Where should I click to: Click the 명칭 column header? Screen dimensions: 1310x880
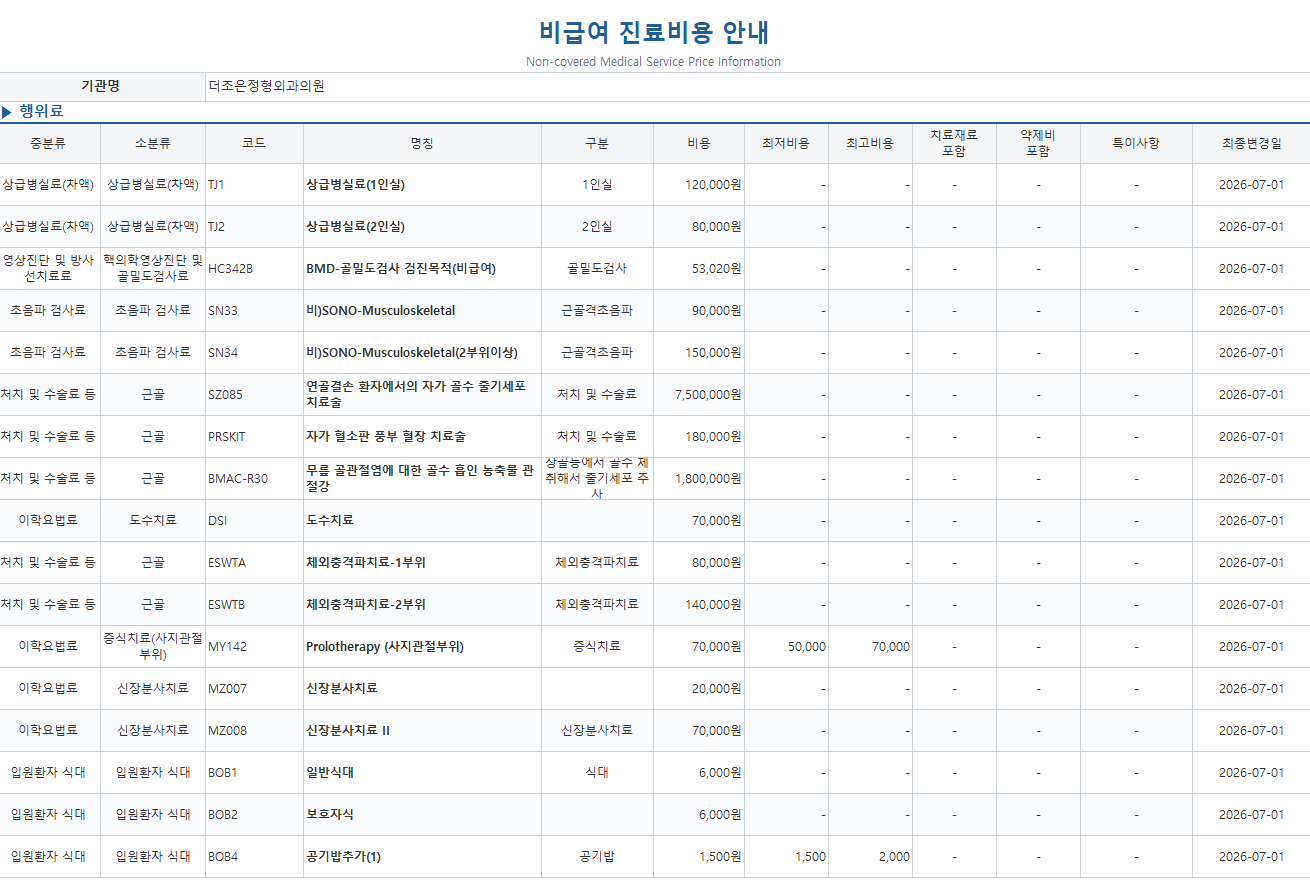point(422,143)
